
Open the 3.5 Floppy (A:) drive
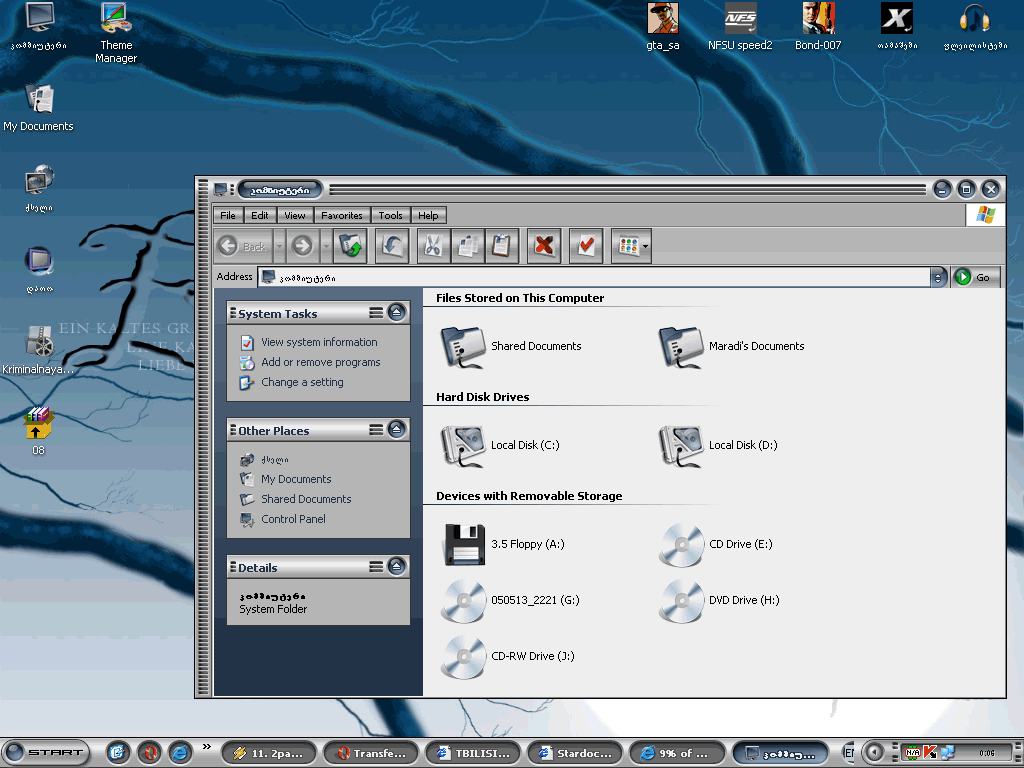point(463,545)
